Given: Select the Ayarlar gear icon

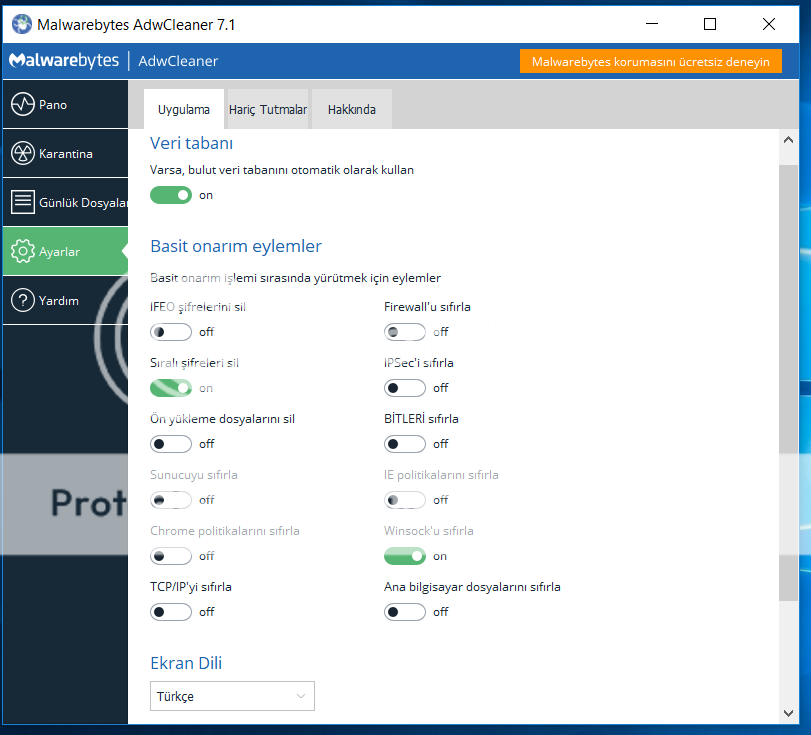Looking at the screenshot, I should coord(22,252).
